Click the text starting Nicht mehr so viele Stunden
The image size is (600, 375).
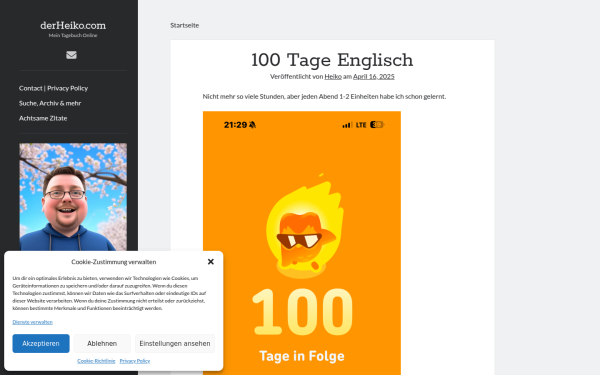point(324,96)
